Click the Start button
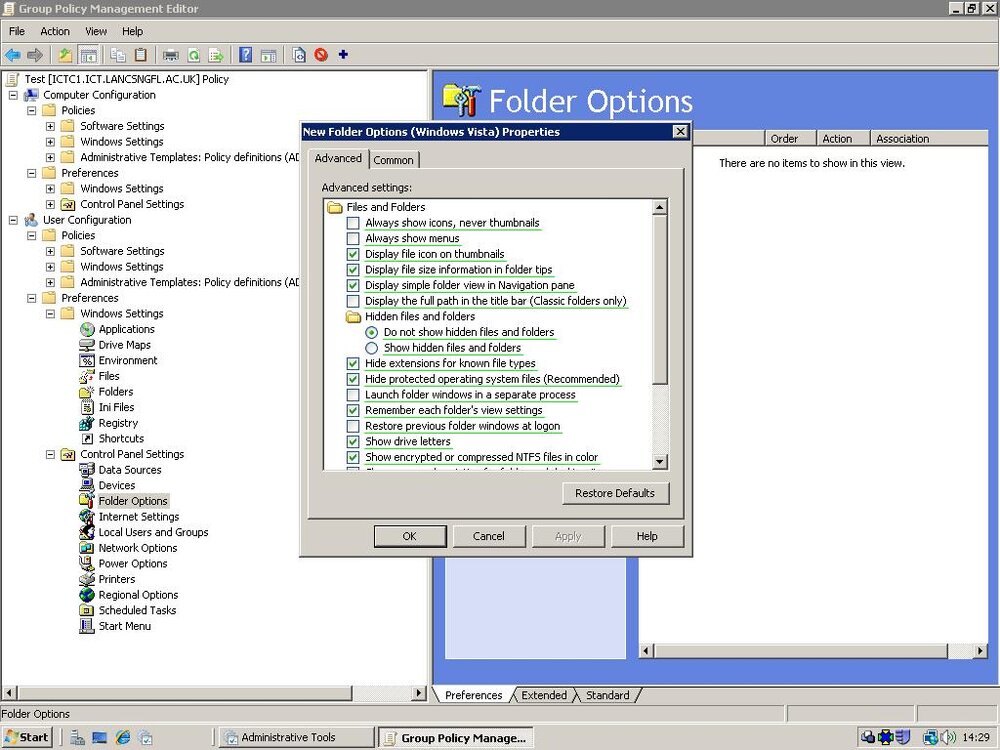This screenshot has width=1000, height=750. (x=27, y=737)
